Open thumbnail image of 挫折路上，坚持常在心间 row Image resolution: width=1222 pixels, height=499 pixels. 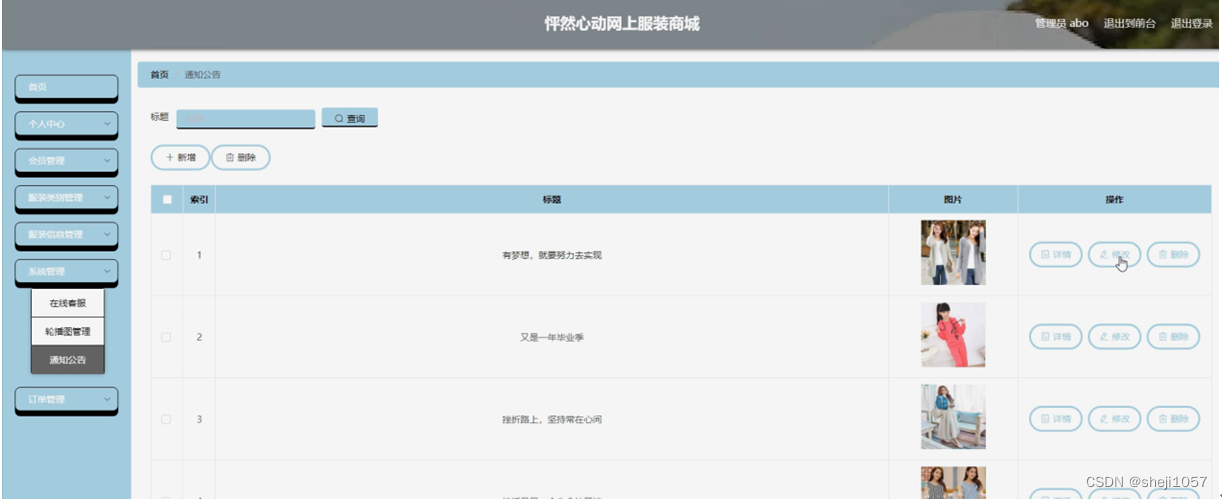click(953, 417)
